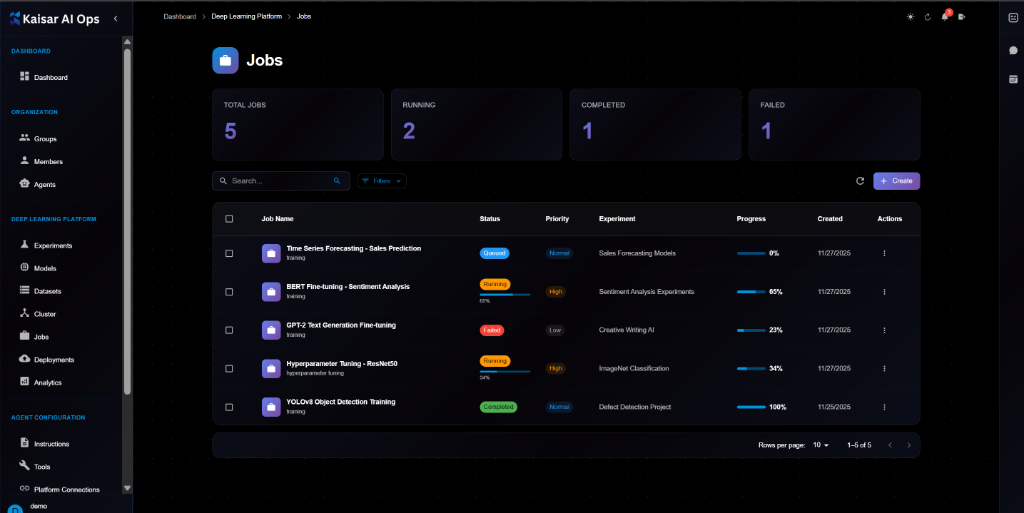Open the Filters dropdown
Screen dimensions: 1024x513
(x=381, y=181)
